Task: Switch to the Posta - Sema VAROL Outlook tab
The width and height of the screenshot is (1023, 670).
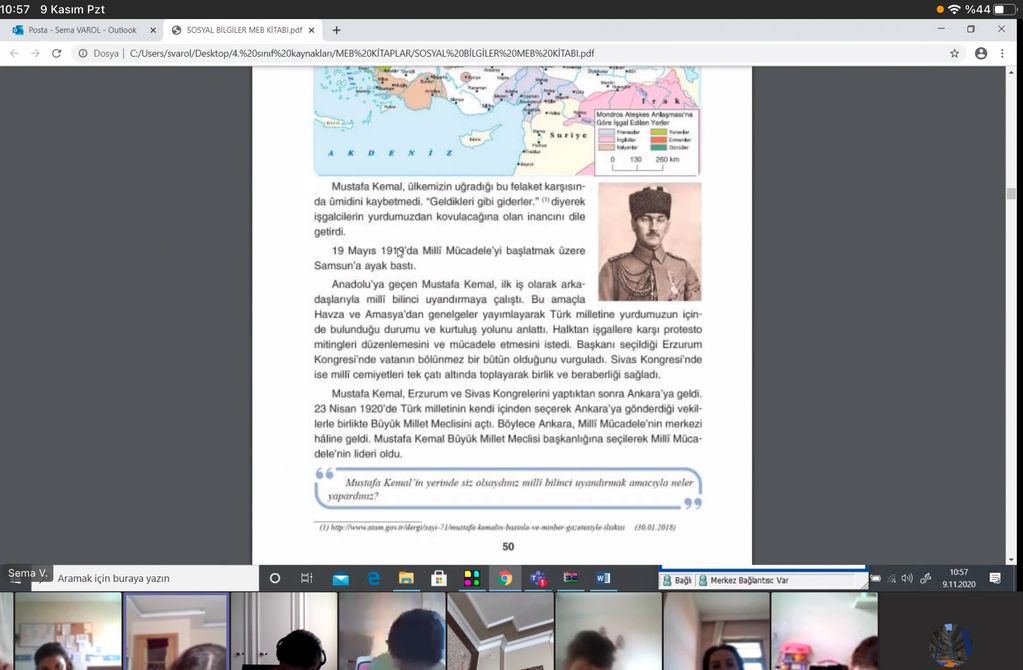Action: [x=80, y=30]
